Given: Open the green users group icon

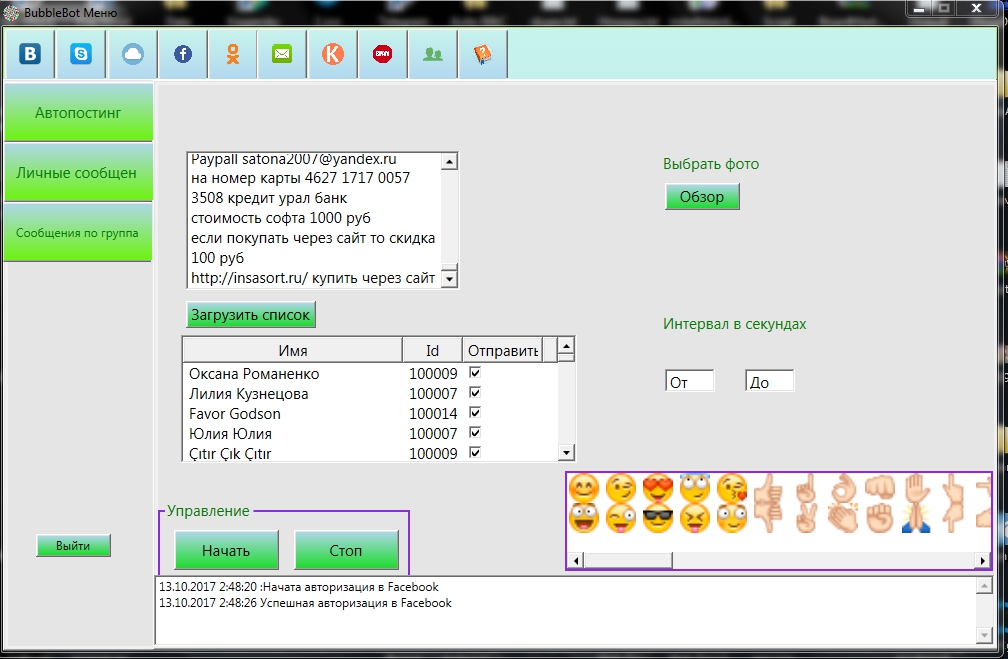Looking at the screenshot, I should pos(433,54).
